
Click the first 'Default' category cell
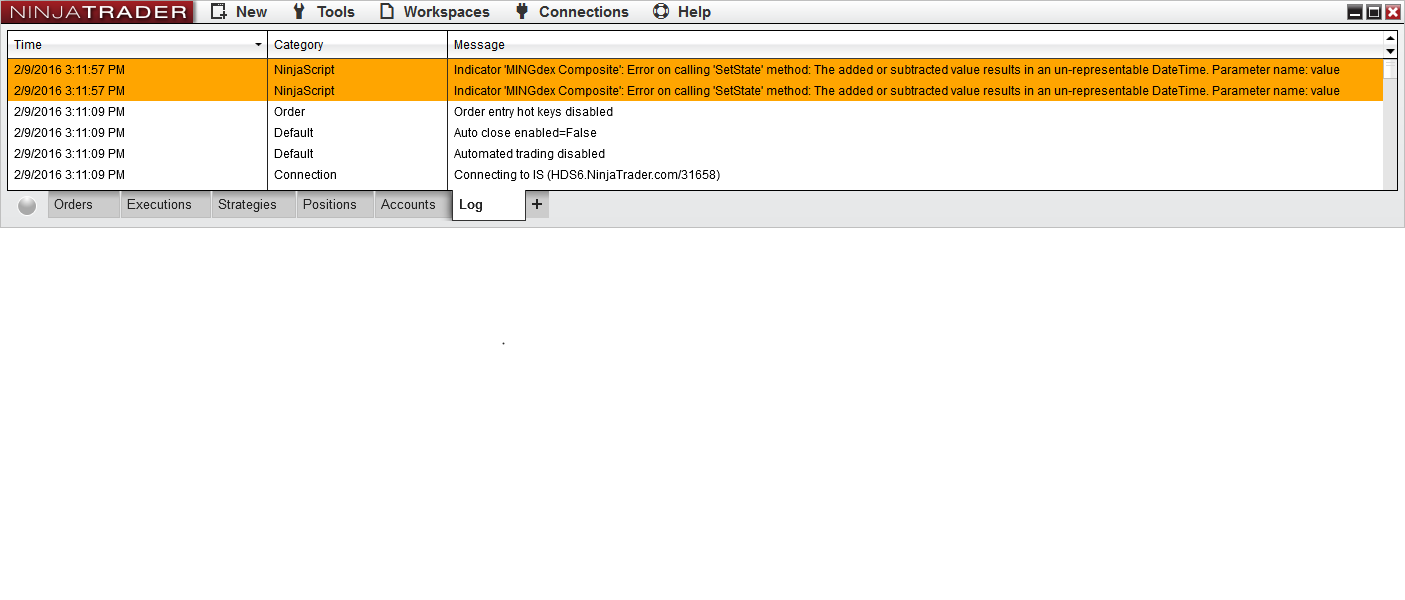pos(357,133)
